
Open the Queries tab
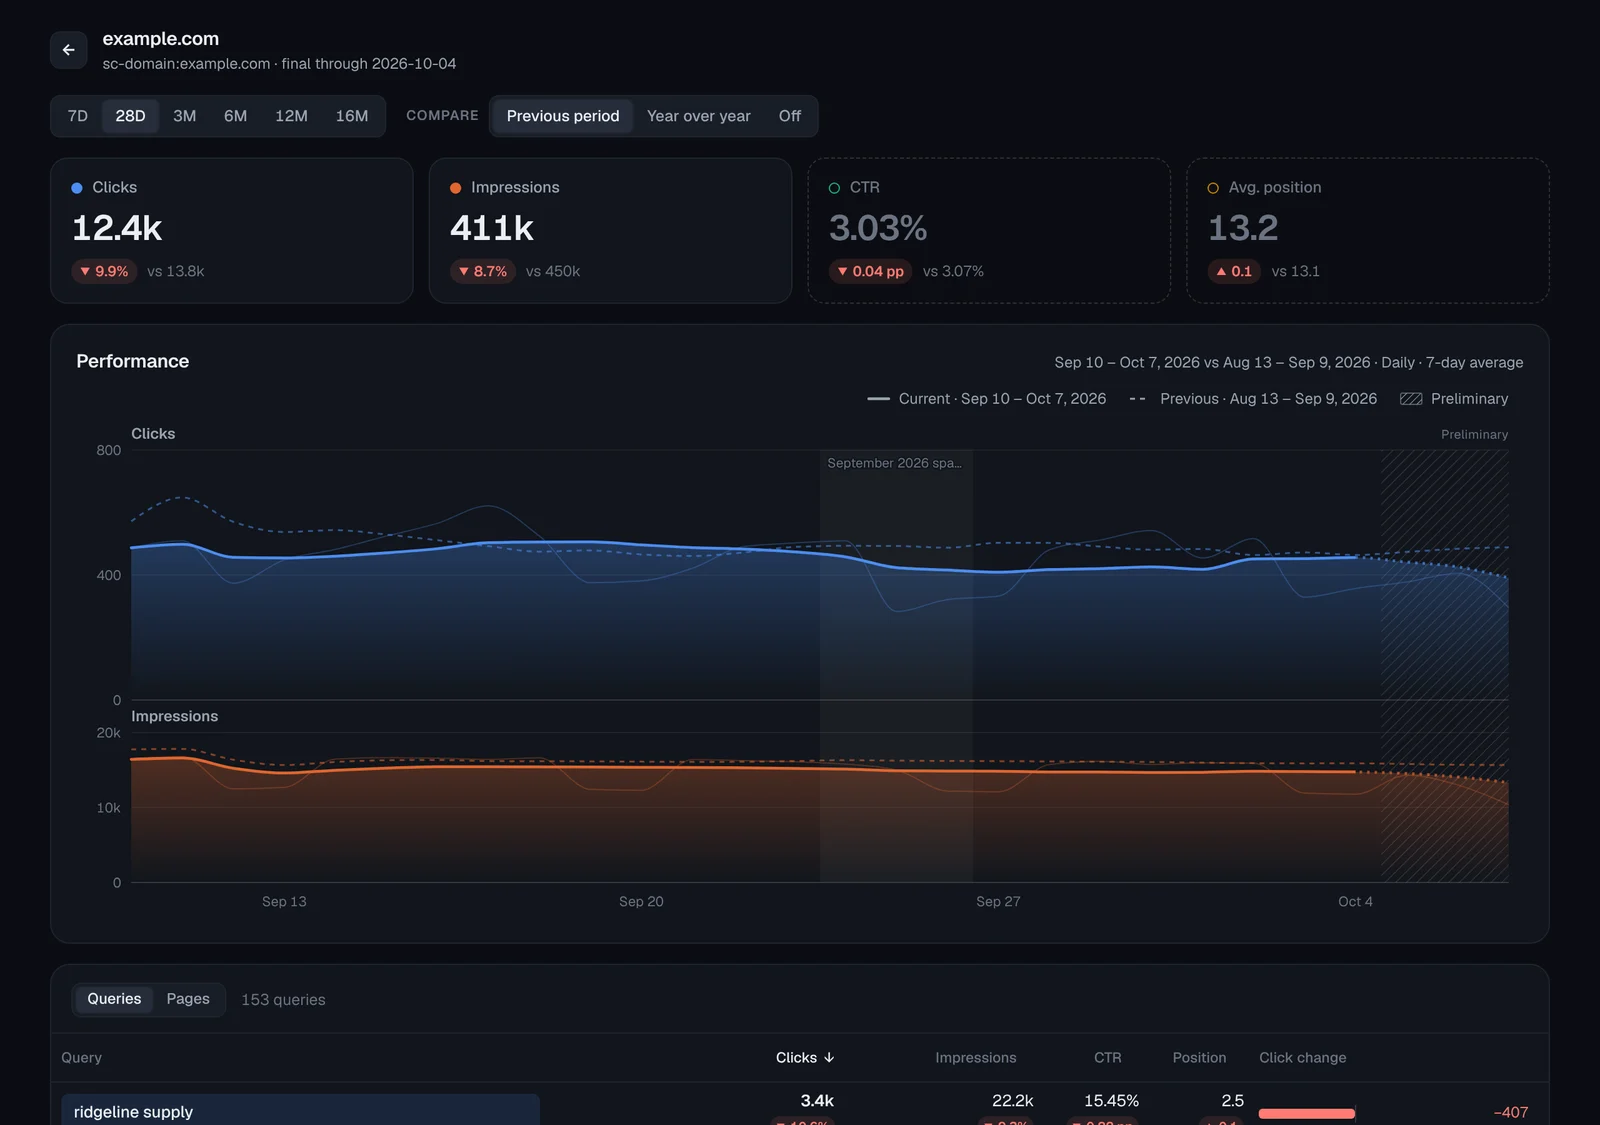pyautogui.click(x=114, y=999)
